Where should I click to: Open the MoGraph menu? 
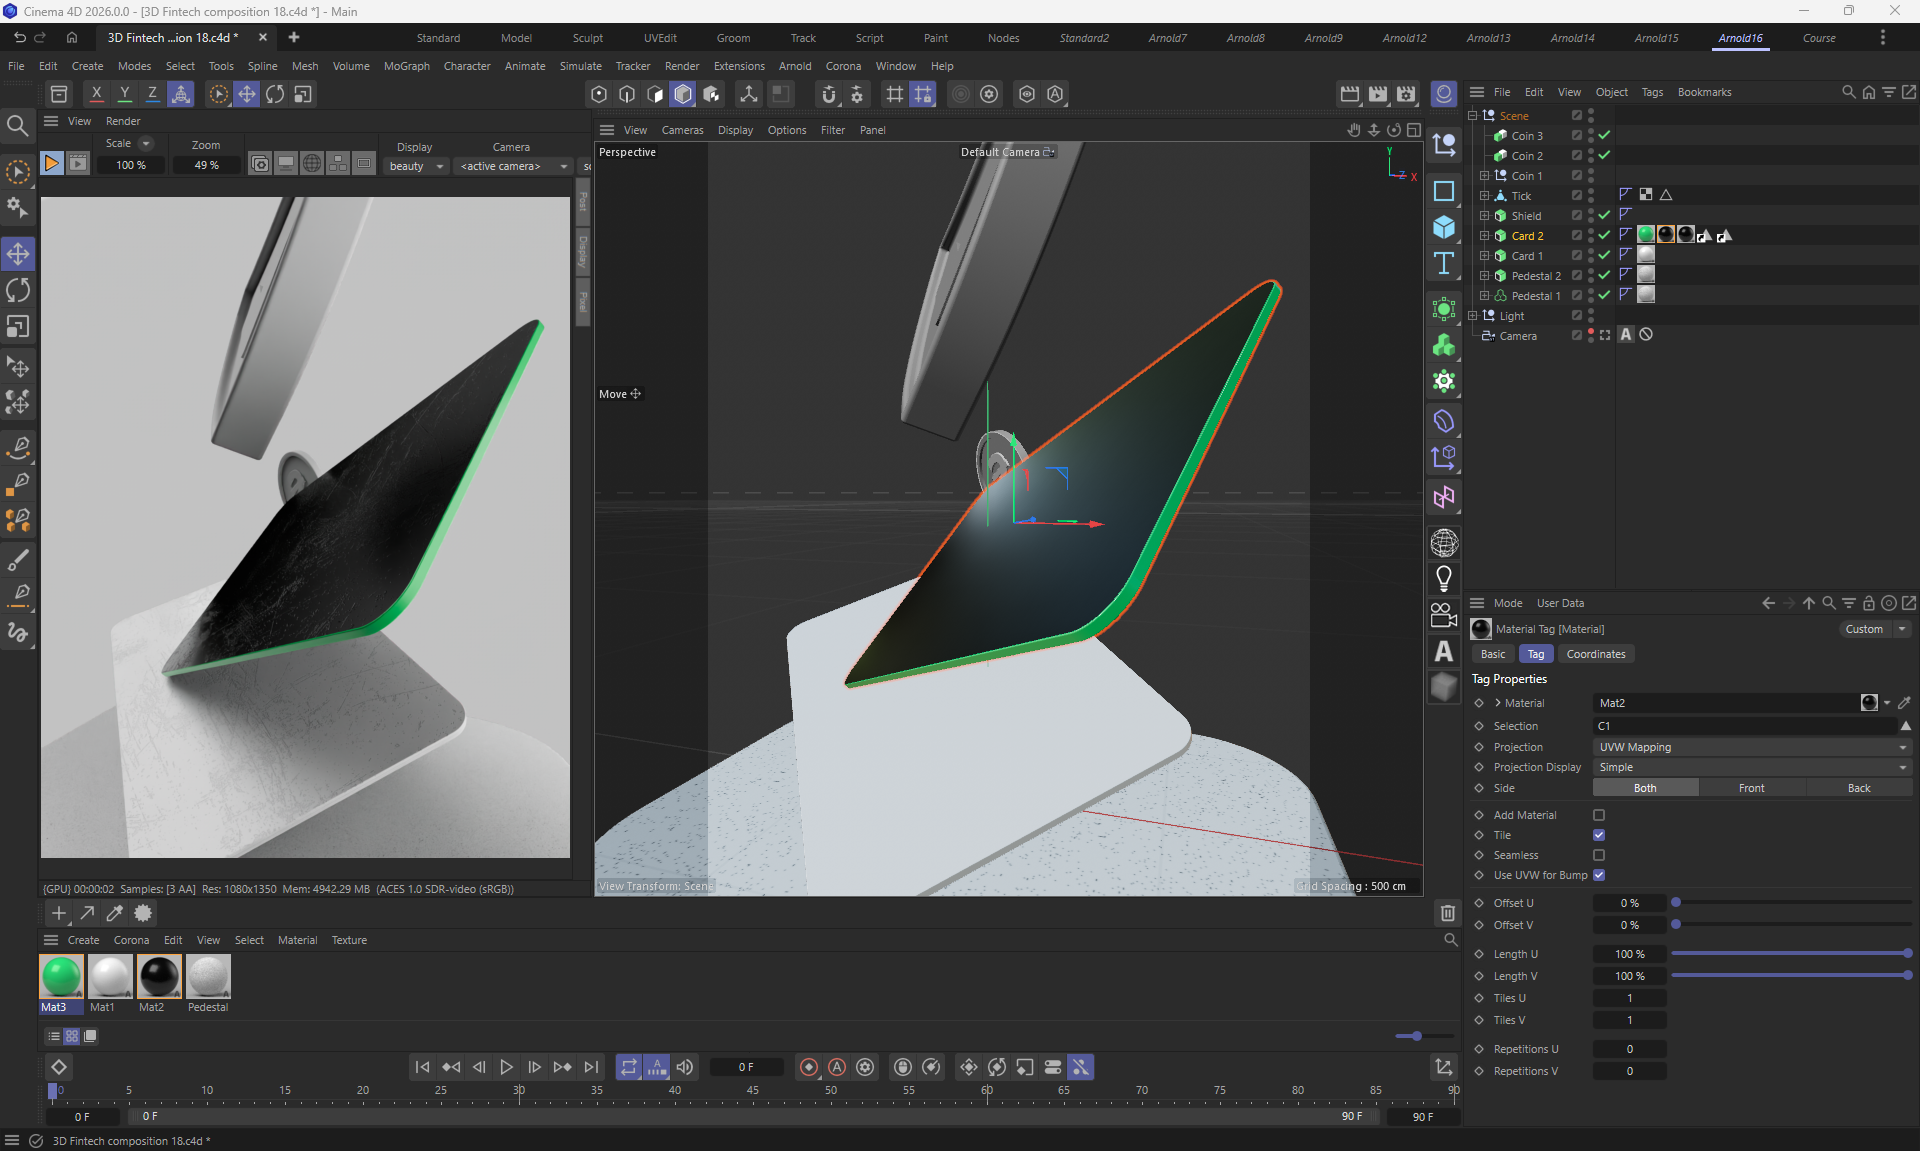click(406, 66)
